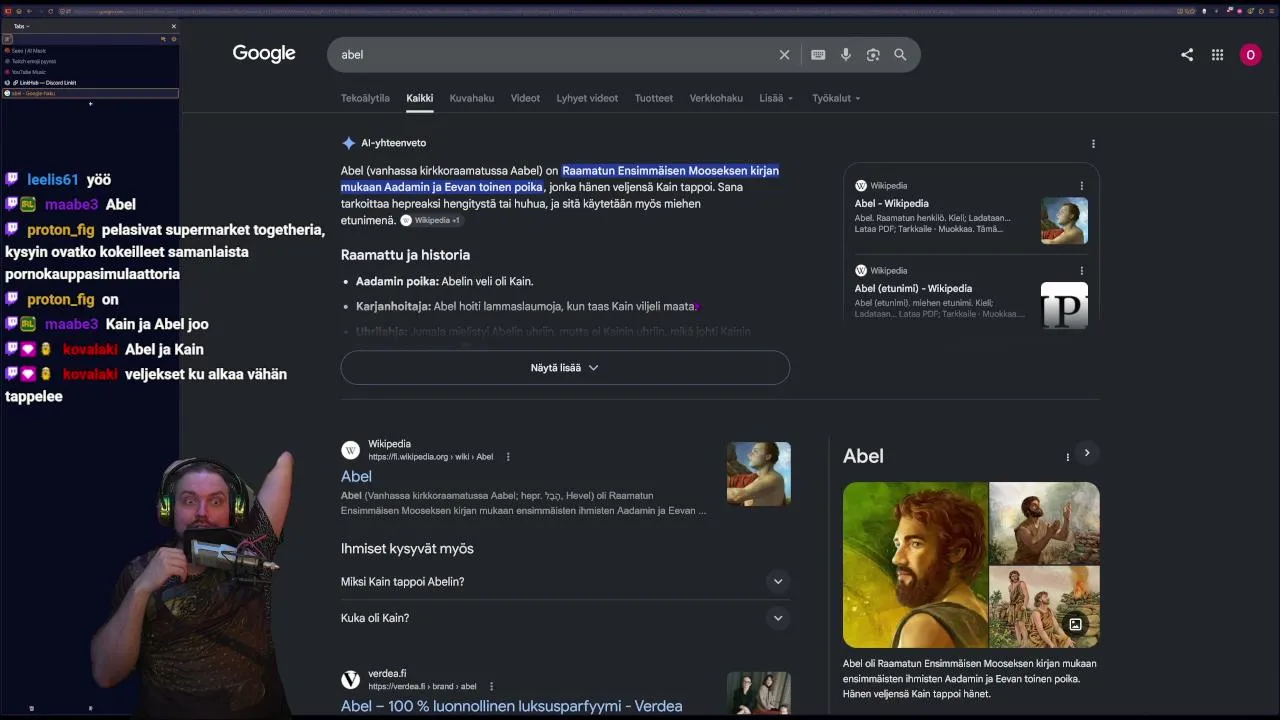Image resolution: width=1280 pixels, height=720 pixels.
Task: Open the Abel knowledge panel three-dot menu
Action: (x=1068, y=457)
